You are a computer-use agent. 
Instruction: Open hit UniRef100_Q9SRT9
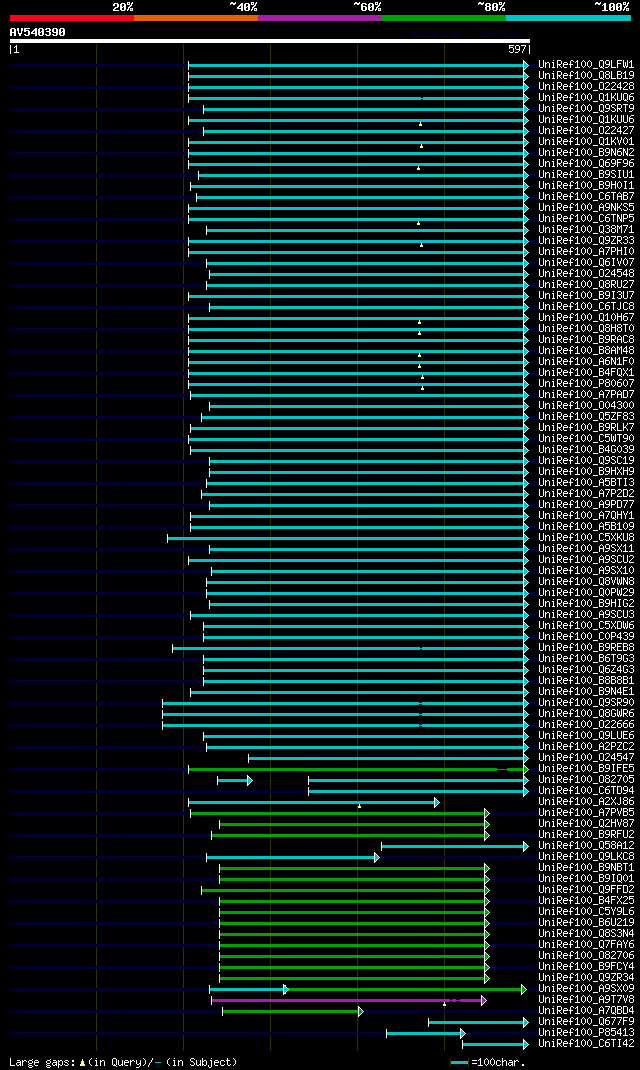click(586, 109)
